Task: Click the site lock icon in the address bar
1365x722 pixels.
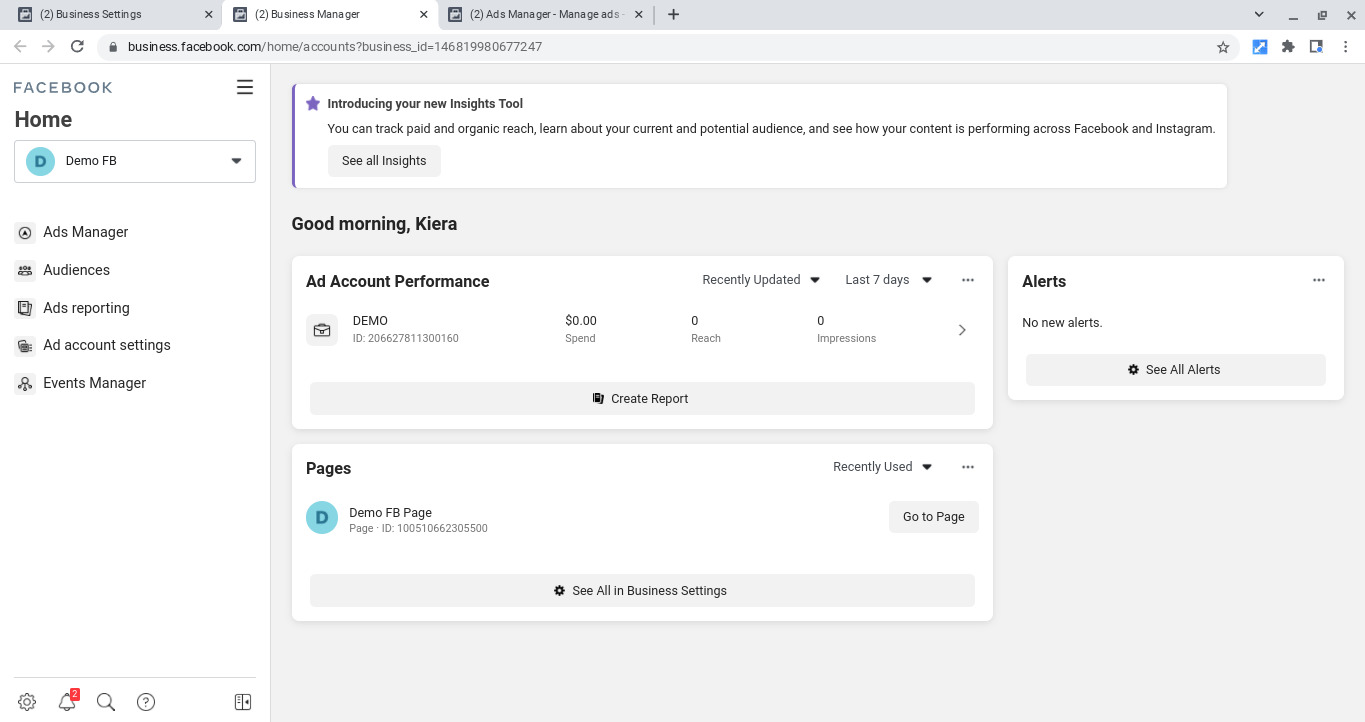Action: pos(112,47)
